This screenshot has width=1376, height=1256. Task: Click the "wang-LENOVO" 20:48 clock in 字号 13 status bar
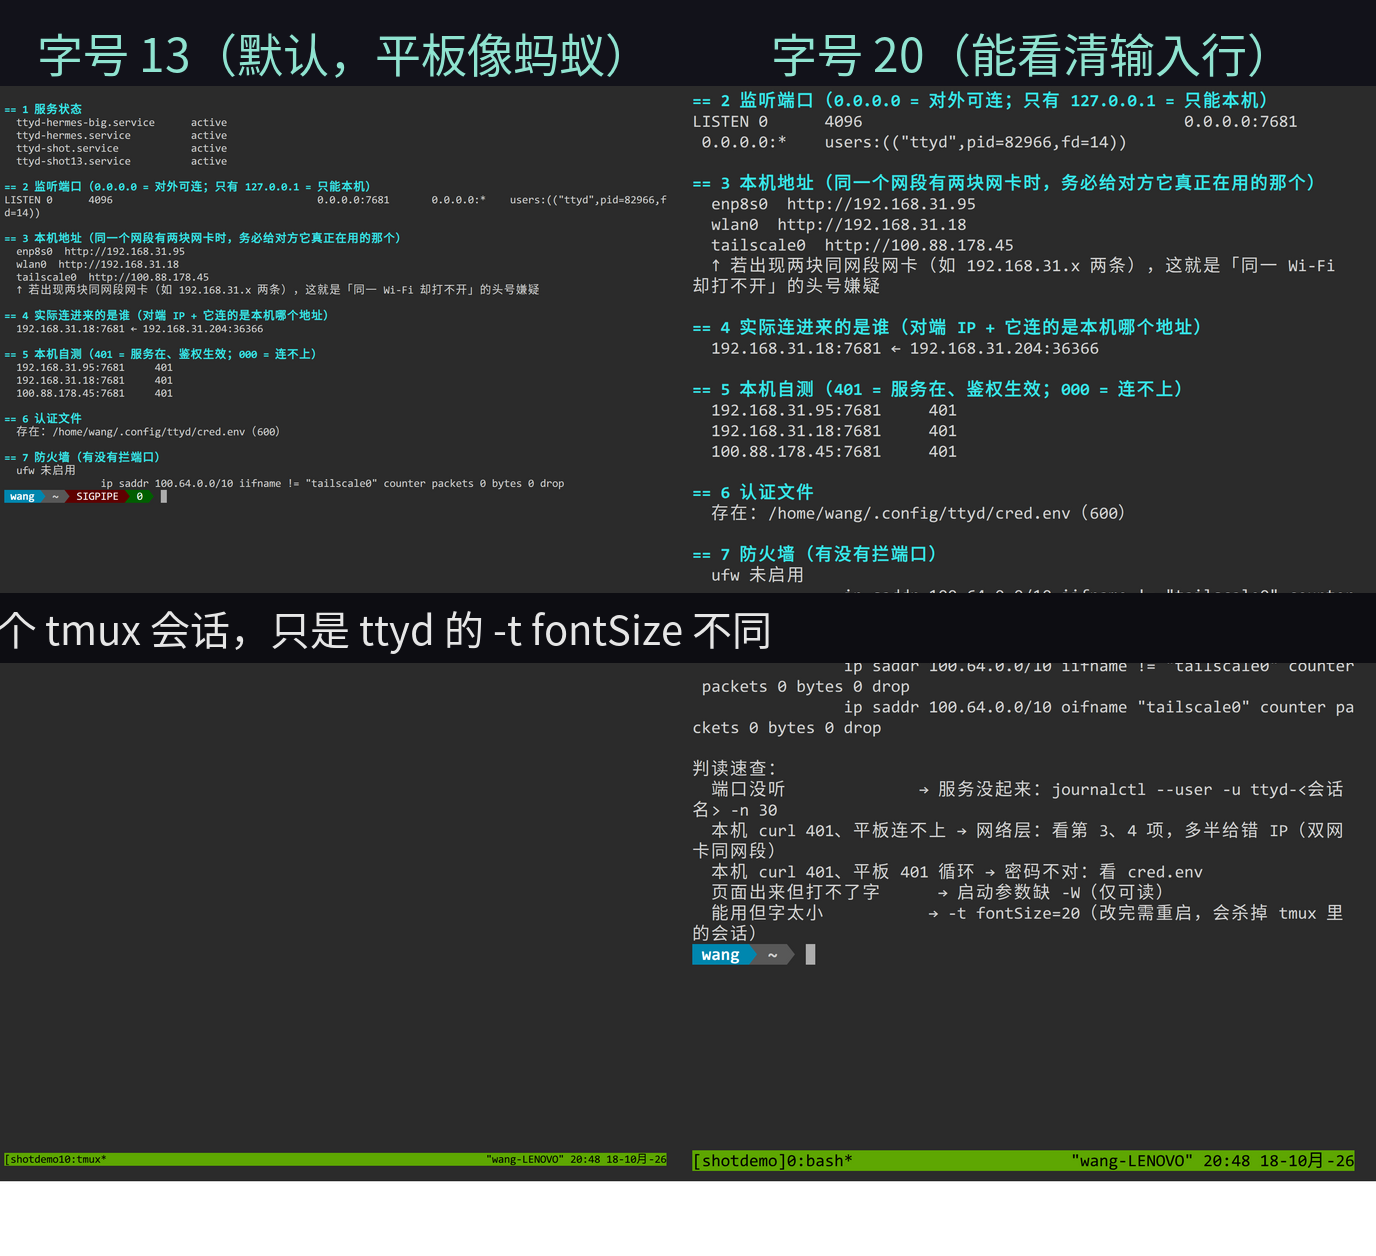[x=577, y=1159]
